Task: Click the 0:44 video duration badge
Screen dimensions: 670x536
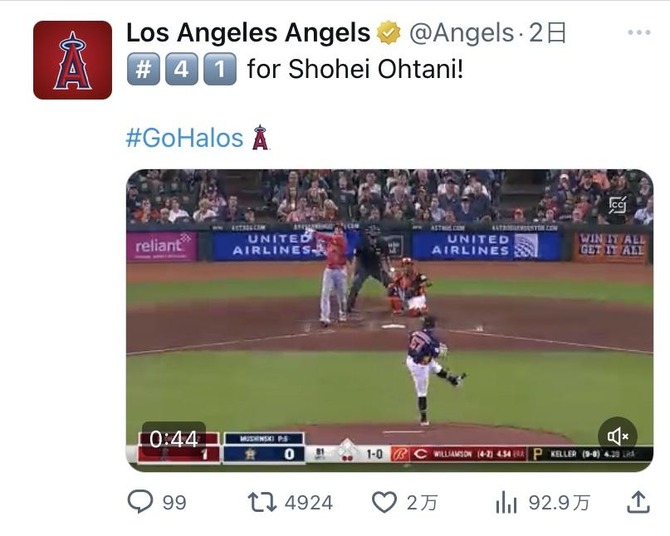Action: point(173,438)
